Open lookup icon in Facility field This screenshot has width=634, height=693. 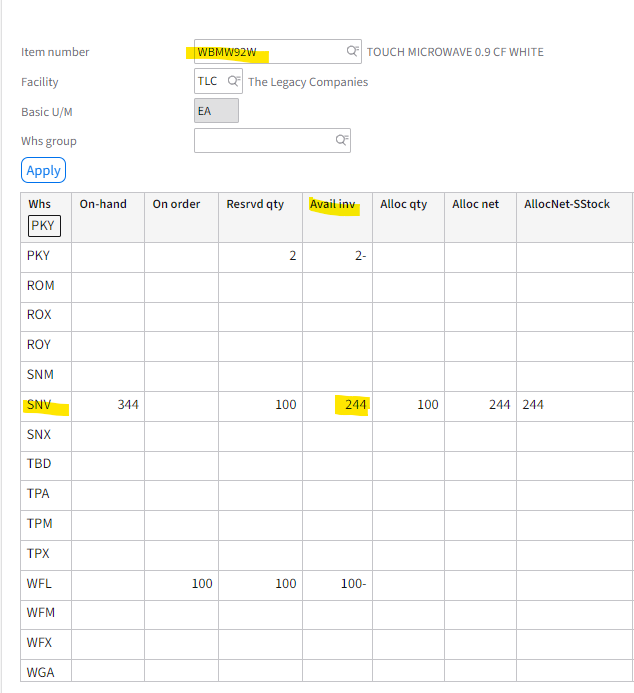pyautogui.click(x=233, y=81)
